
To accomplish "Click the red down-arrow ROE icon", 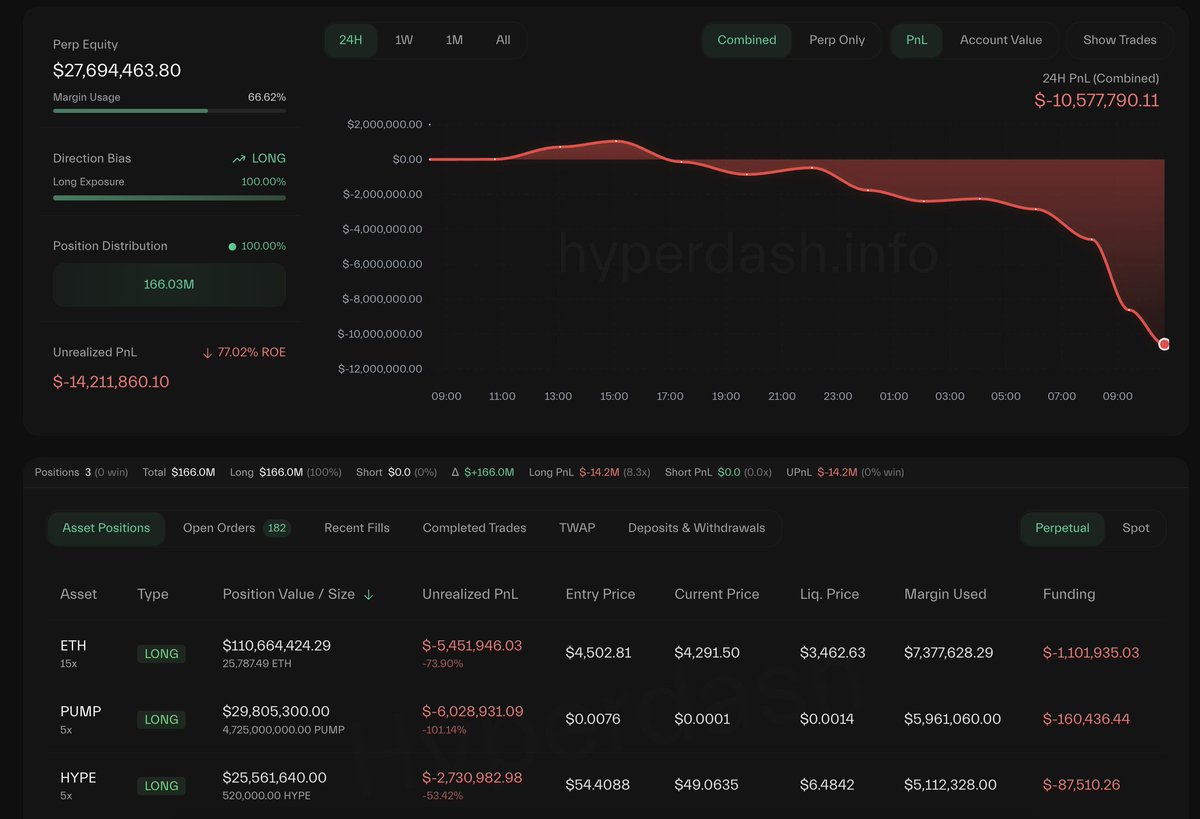I will (207, 353).
